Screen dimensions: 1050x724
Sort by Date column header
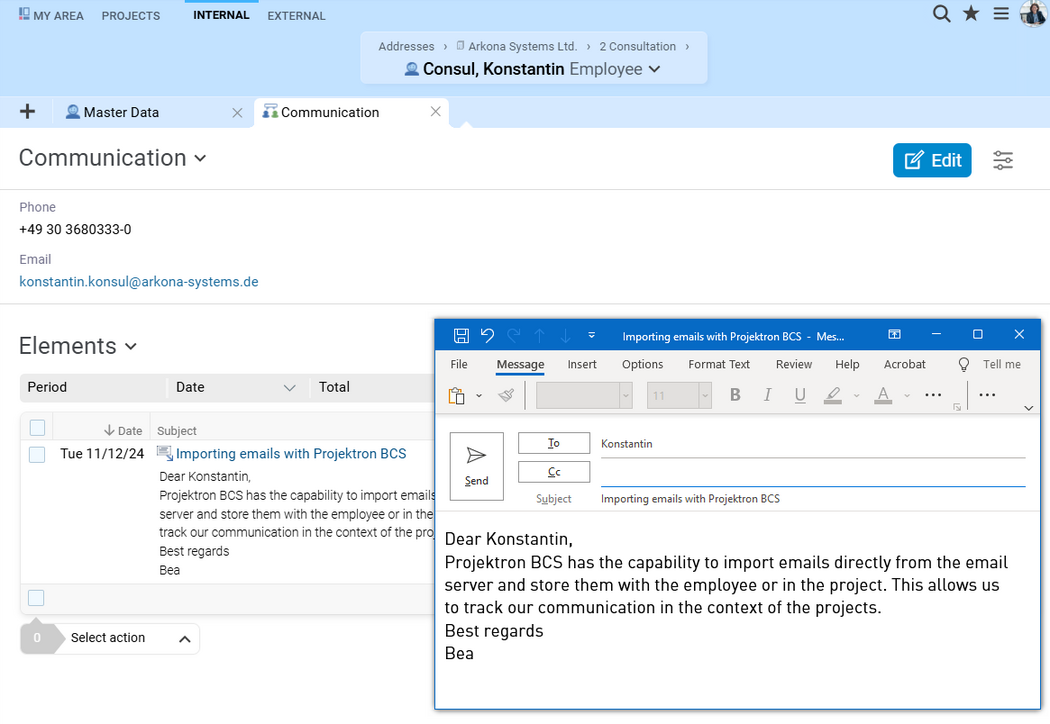[x=124, y=431]
